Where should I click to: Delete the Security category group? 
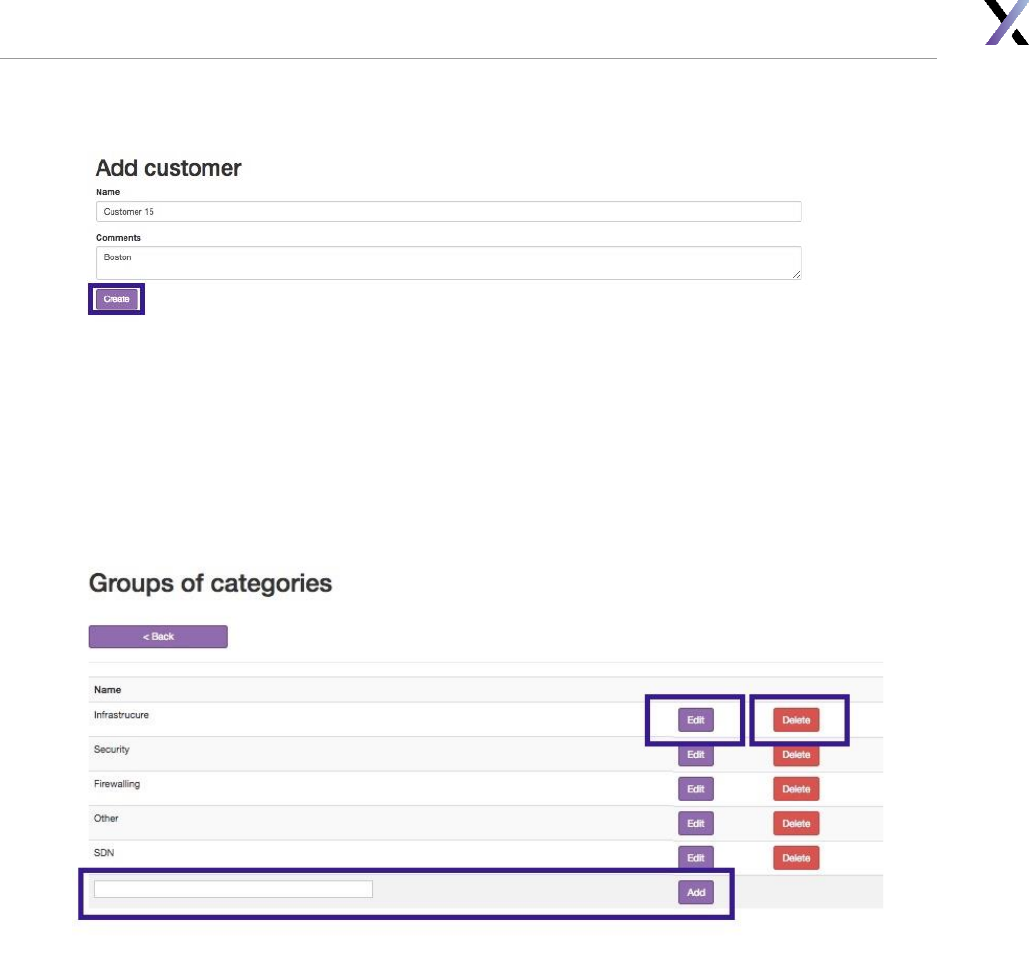(796, 755)
